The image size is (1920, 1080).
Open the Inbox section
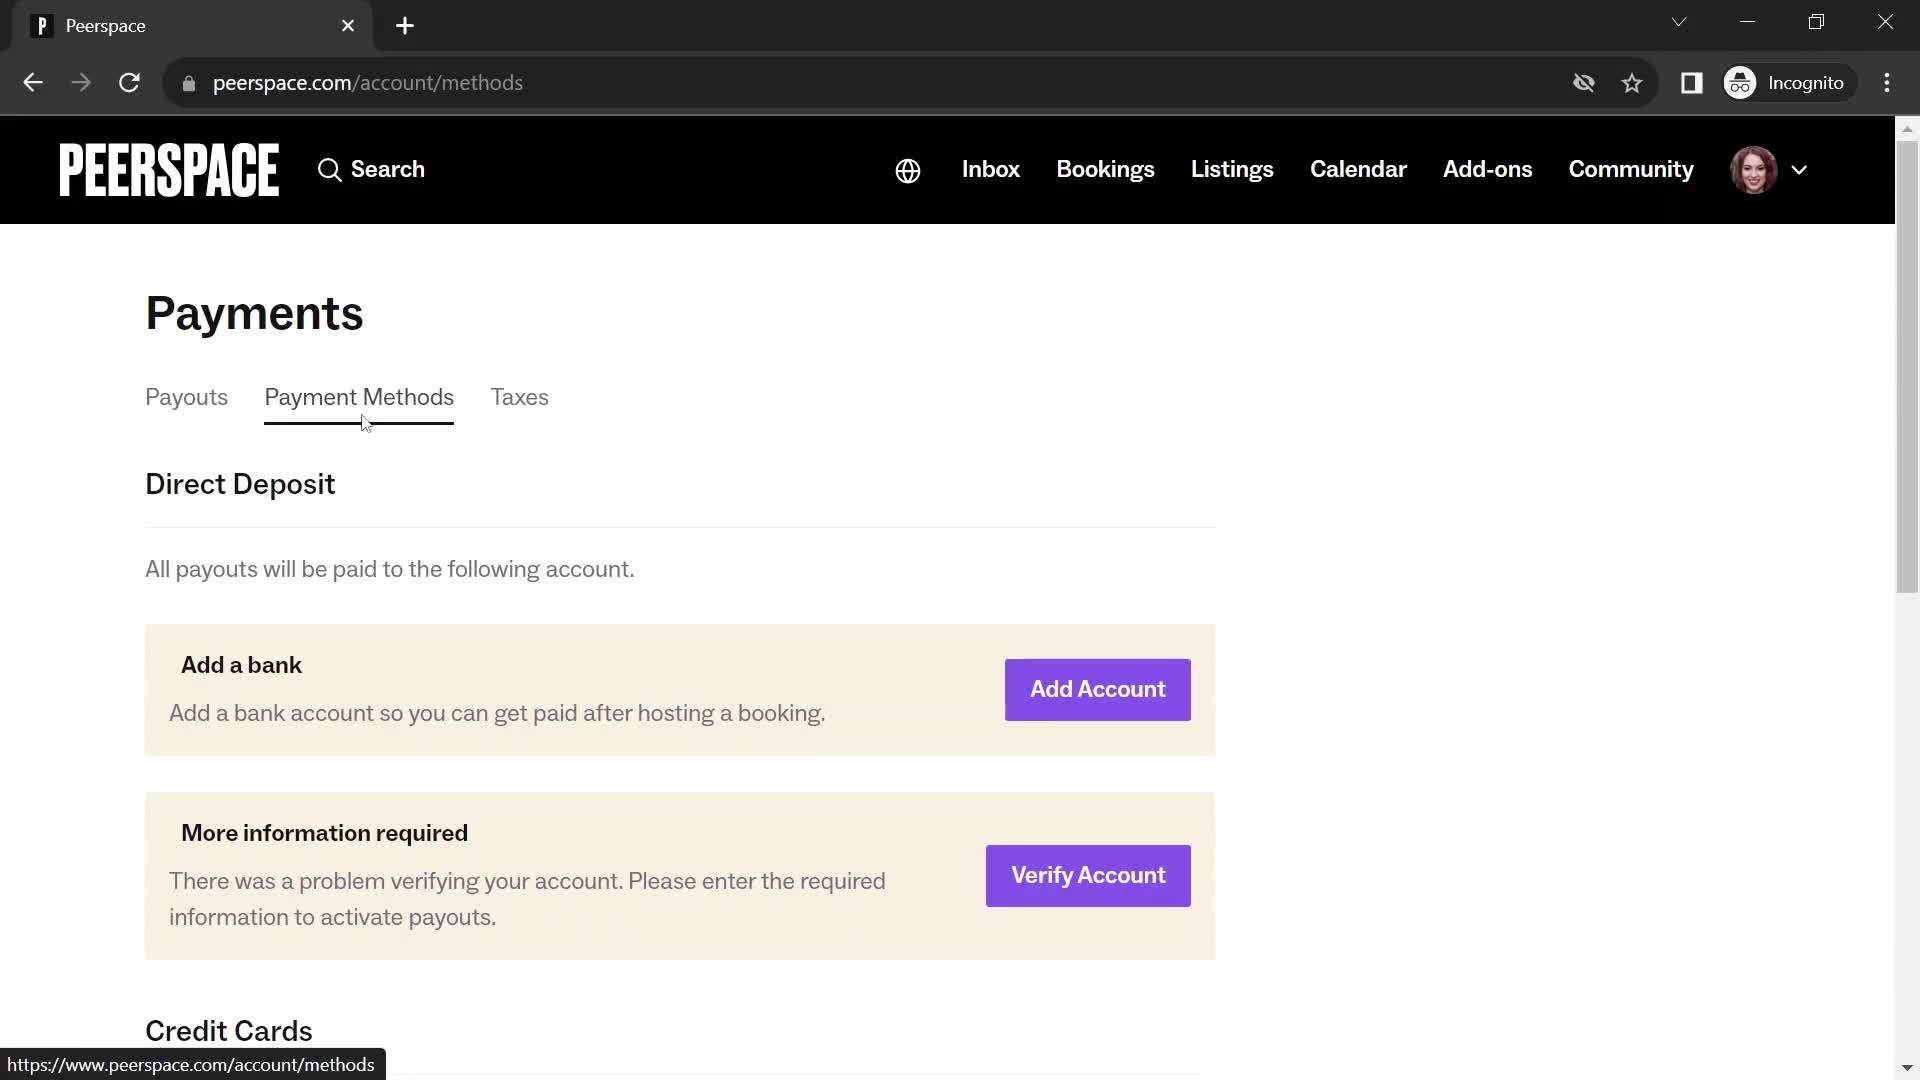coord(990,169)
